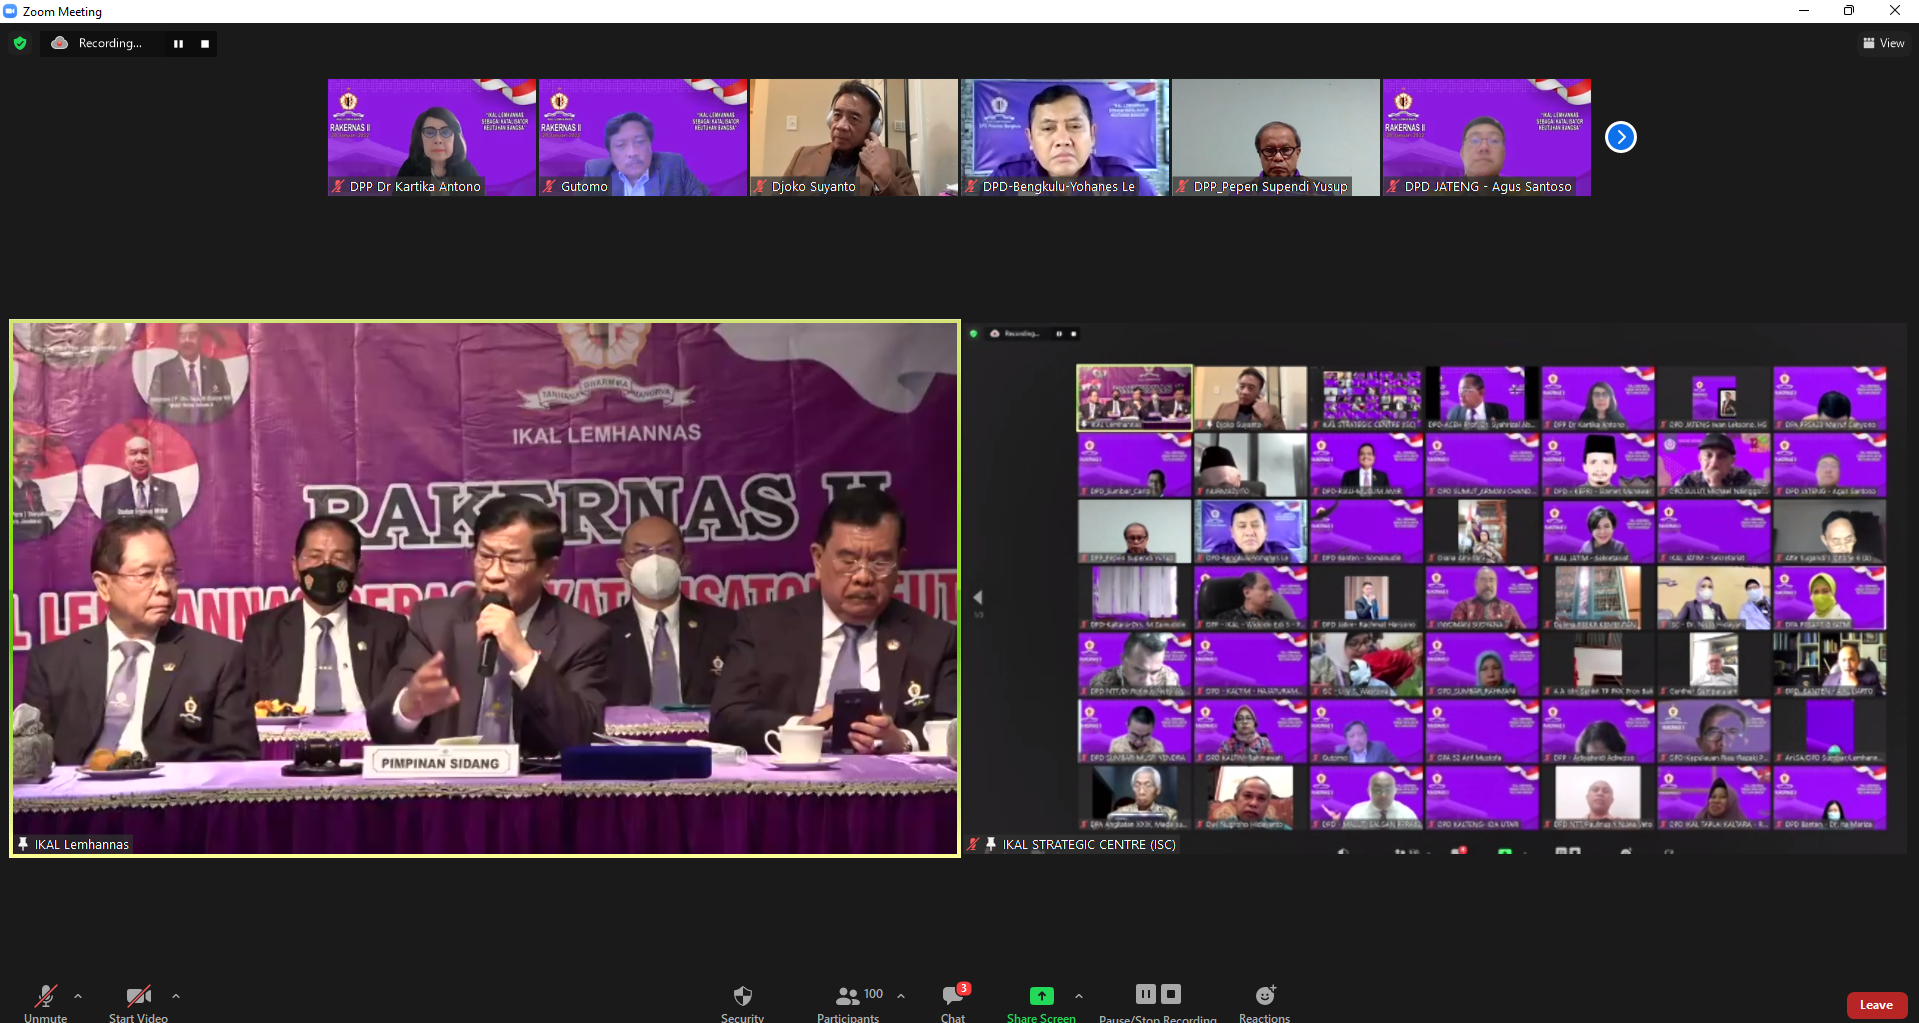The height and width of the screenshot is (1023, 1919).
Task: Pause the recording from top indicator
Action: pos(178,44)
